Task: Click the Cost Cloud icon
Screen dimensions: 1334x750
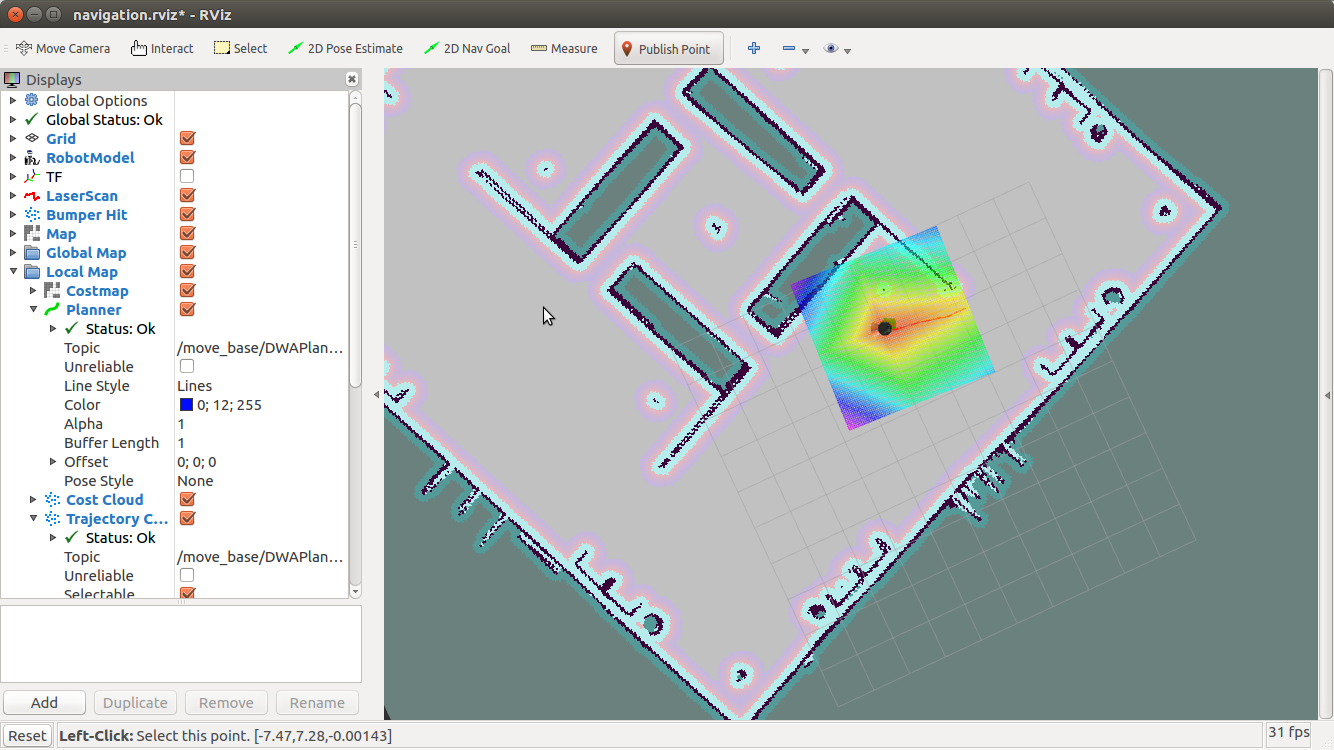Action: click(52, 499)
